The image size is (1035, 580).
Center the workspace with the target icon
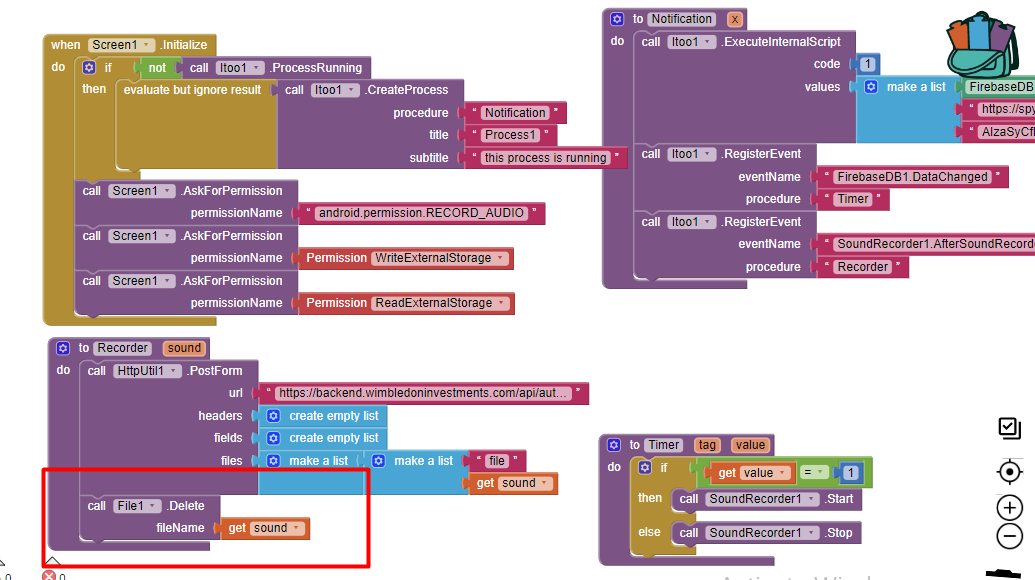(x=1009, y=472)
